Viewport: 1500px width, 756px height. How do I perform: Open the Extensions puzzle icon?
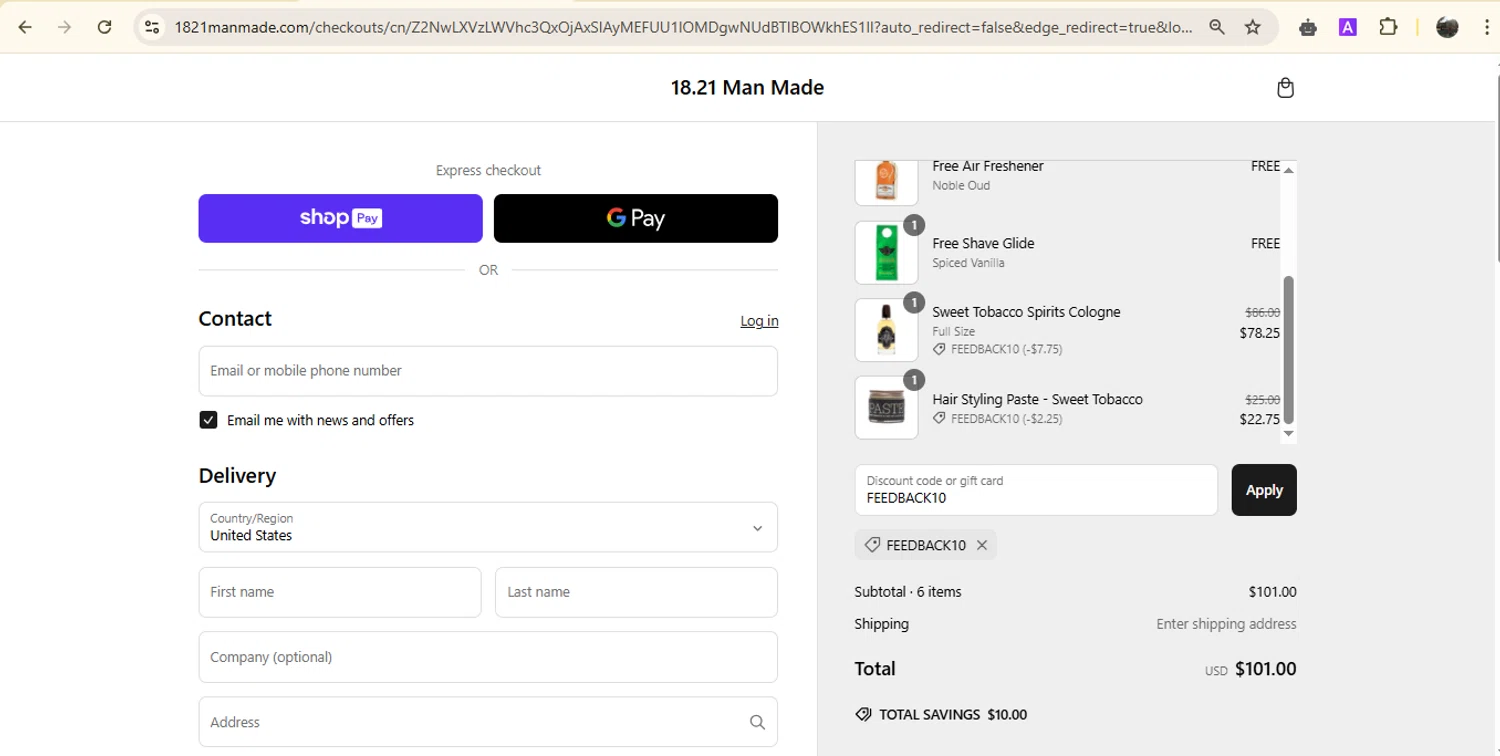[x=1388, y=27]
